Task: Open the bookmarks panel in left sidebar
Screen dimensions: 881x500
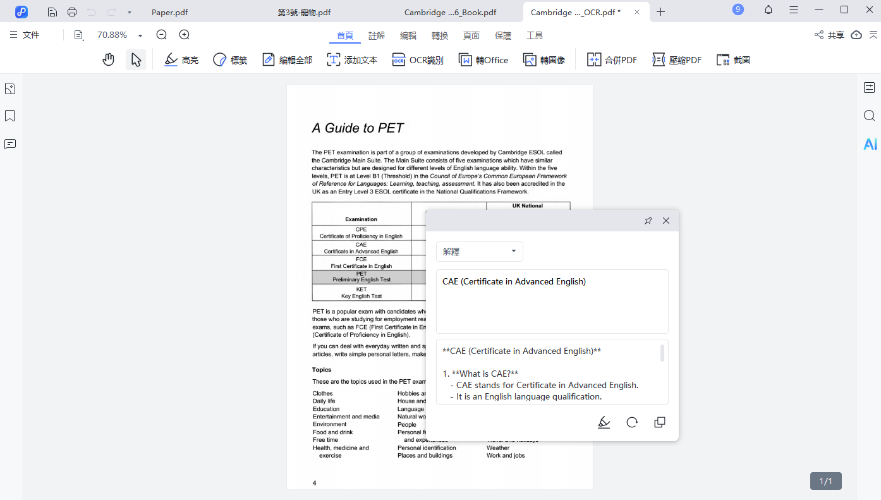Action: pyautogui.click(x=10, y=116)
